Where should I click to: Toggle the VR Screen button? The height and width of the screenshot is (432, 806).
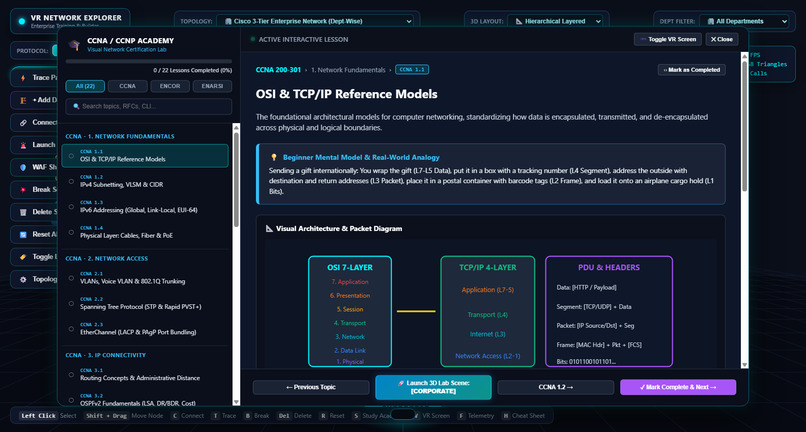(x=667, y=39)
